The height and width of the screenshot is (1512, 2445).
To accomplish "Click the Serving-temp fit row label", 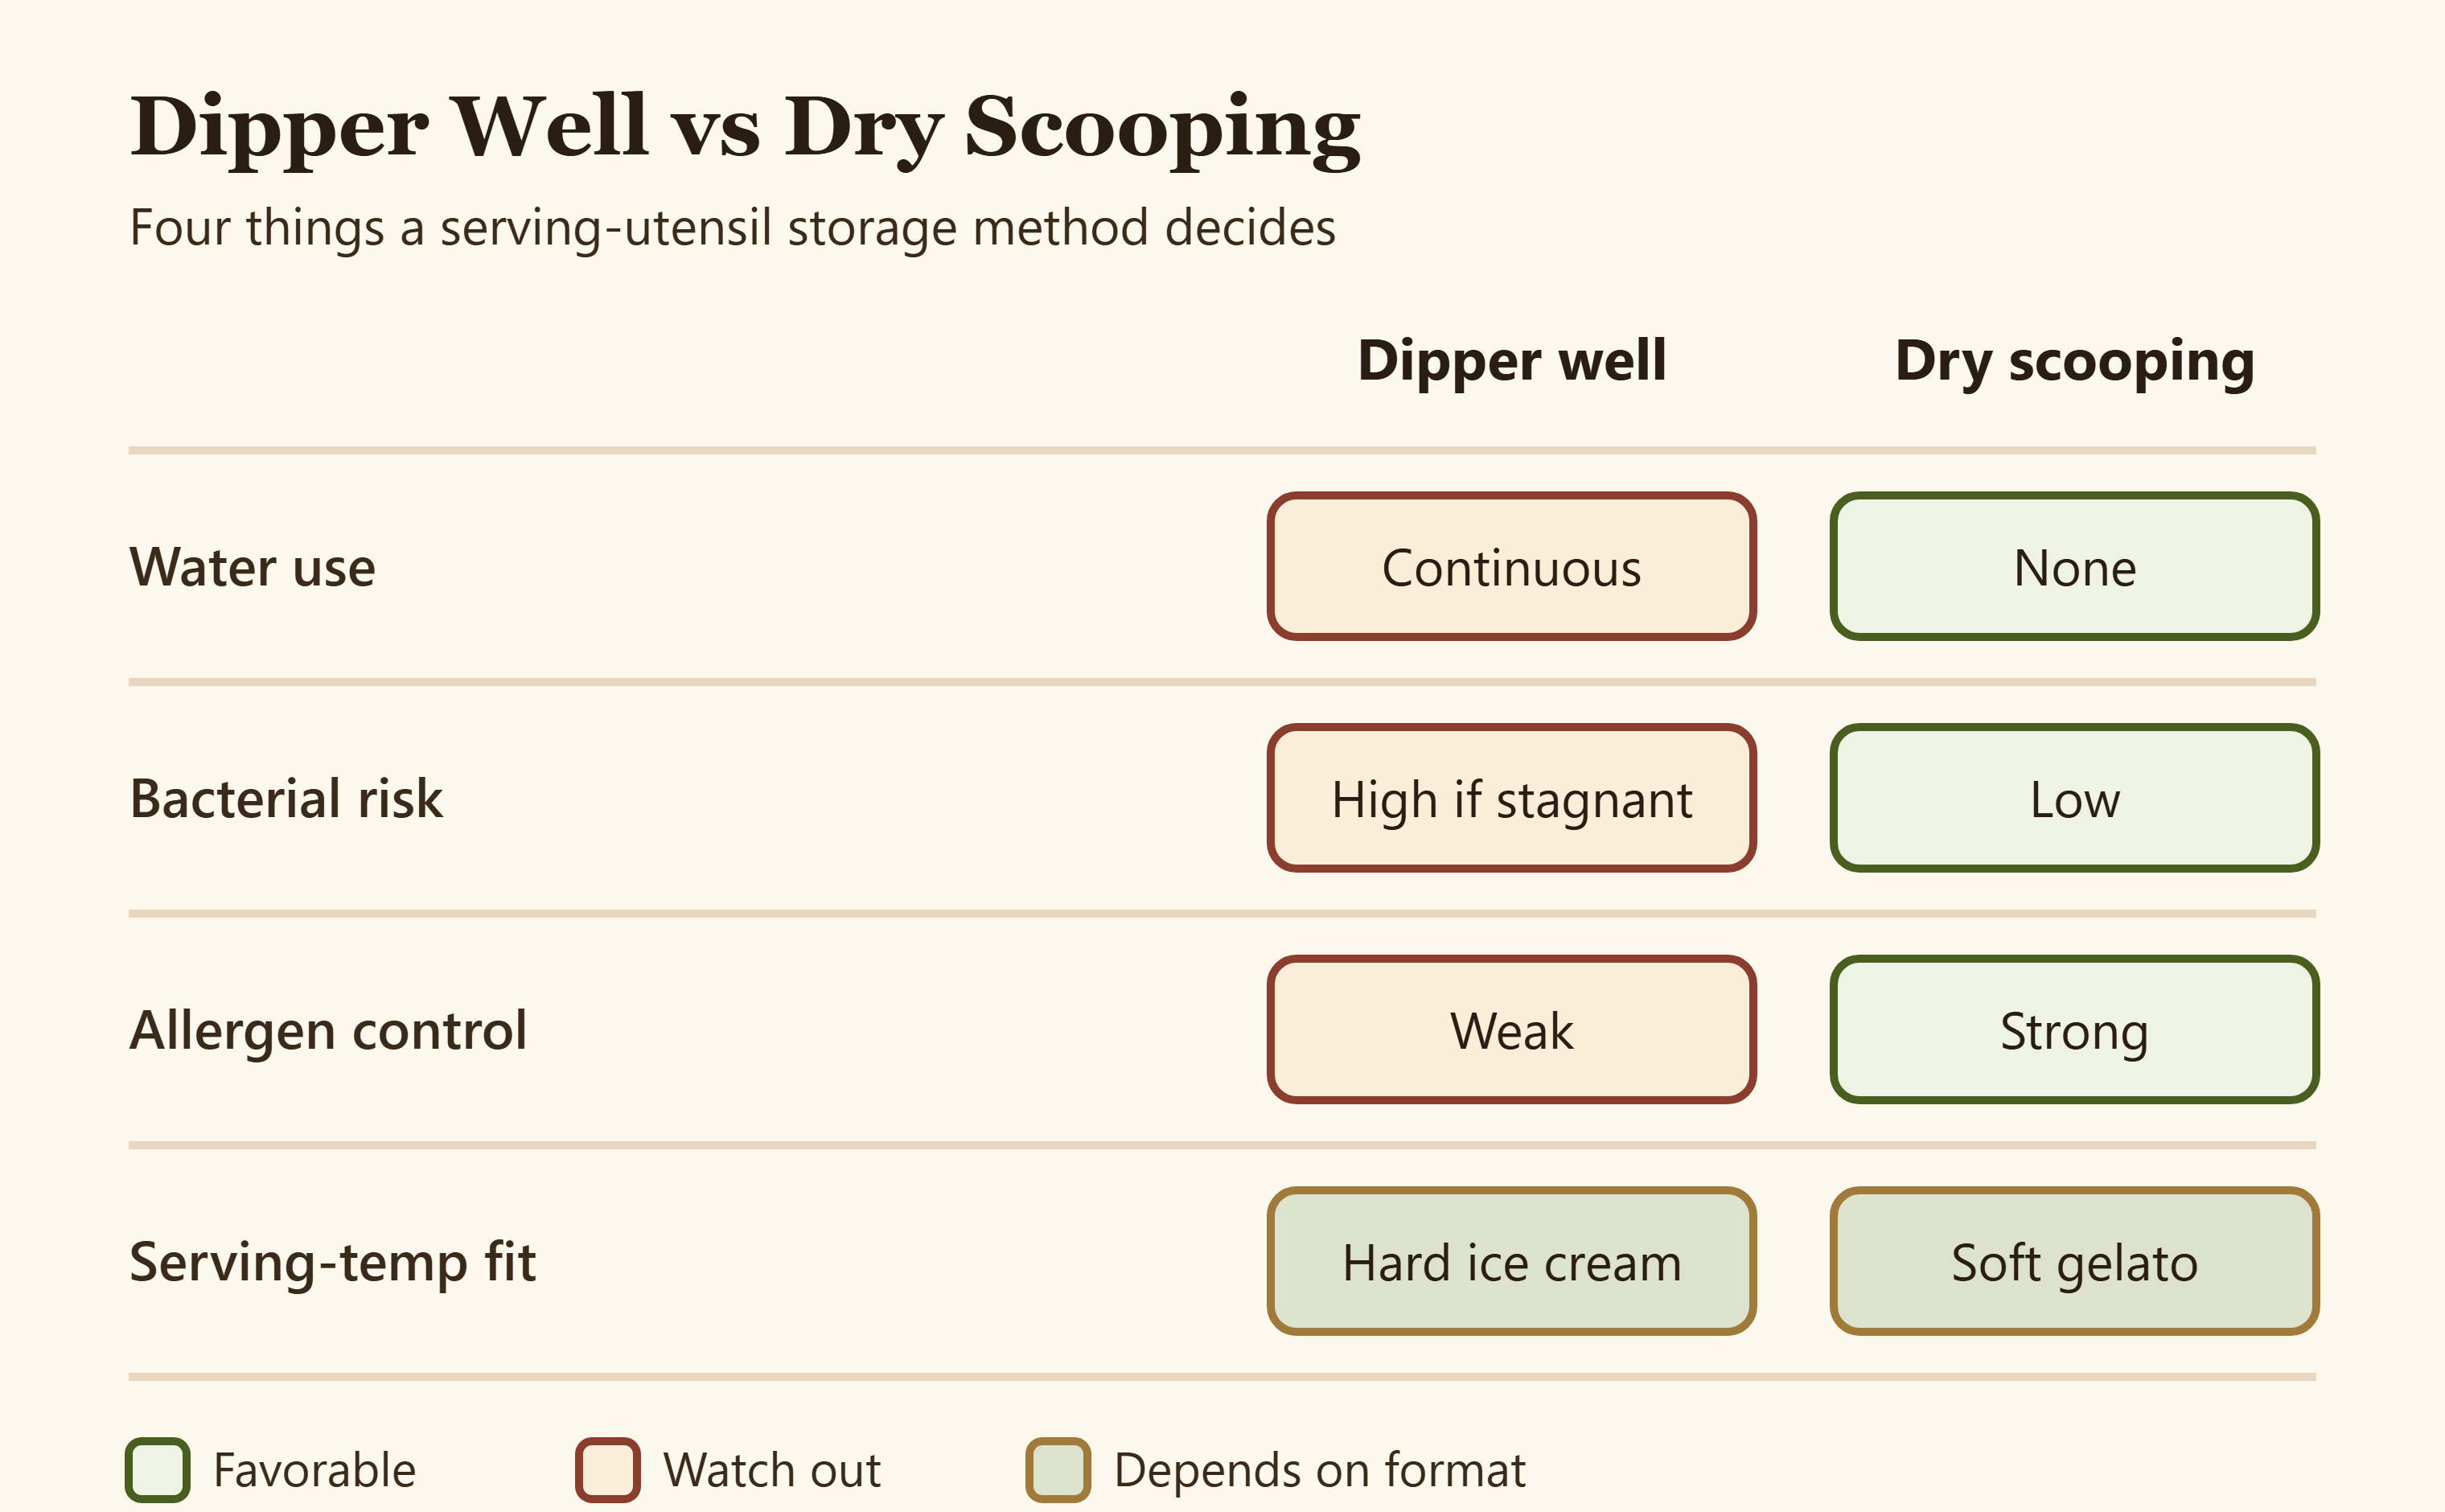I will point(333,1262).
